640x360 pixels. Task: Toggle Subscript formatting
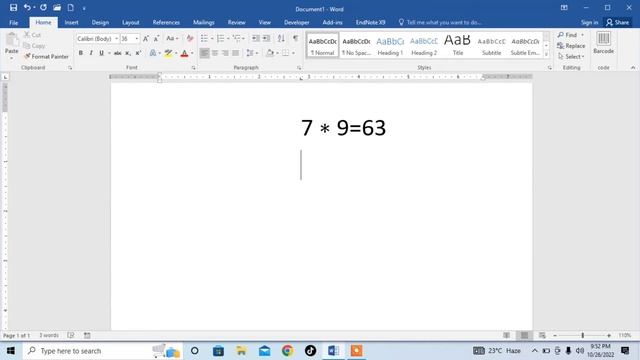(x=128, y=53)
